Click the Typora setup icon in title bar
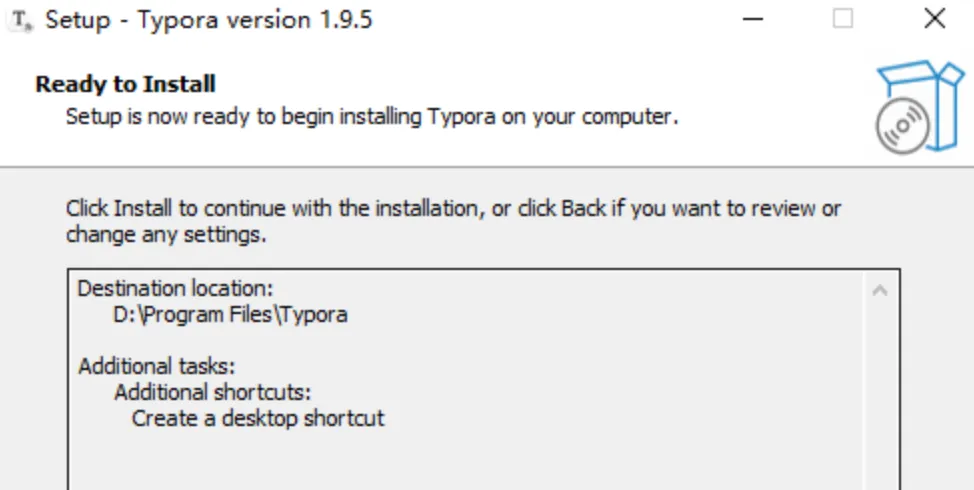Viewport: 974px width, 490px height. pyautogui.click(x=22, y=20)
